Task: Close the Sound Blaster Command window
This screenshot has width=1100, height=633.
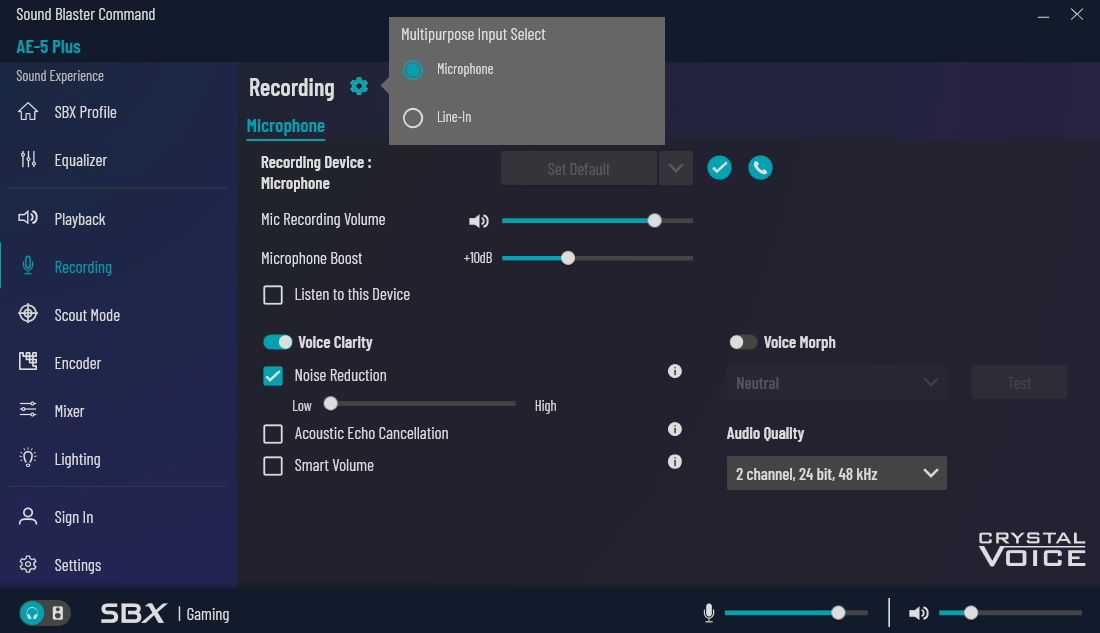Action: click(1077, 14)
